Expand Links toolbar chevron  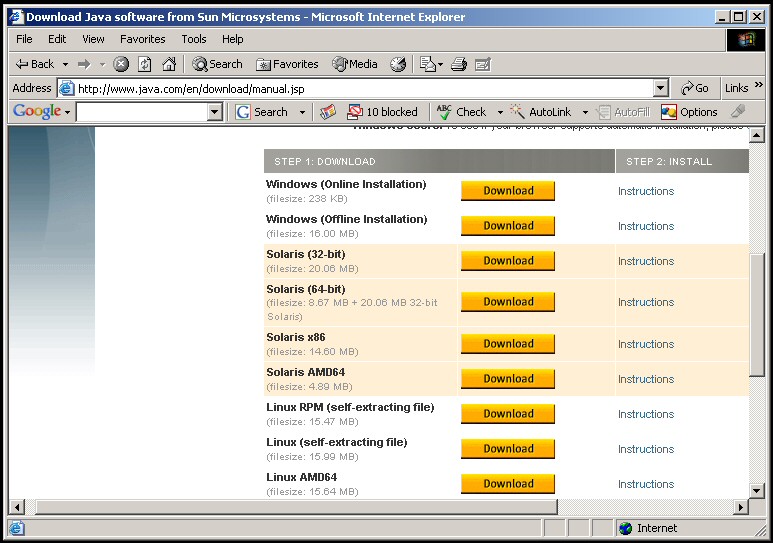pos(759,85)
